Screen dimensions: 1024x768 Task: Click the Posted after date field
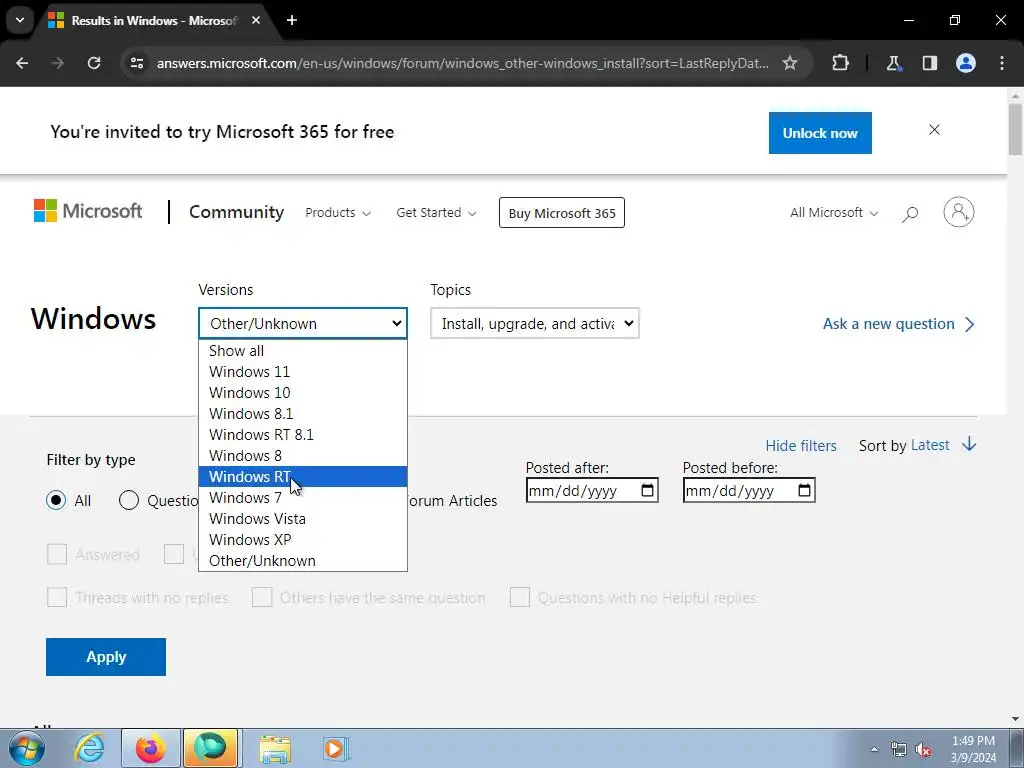pos(592,490)
